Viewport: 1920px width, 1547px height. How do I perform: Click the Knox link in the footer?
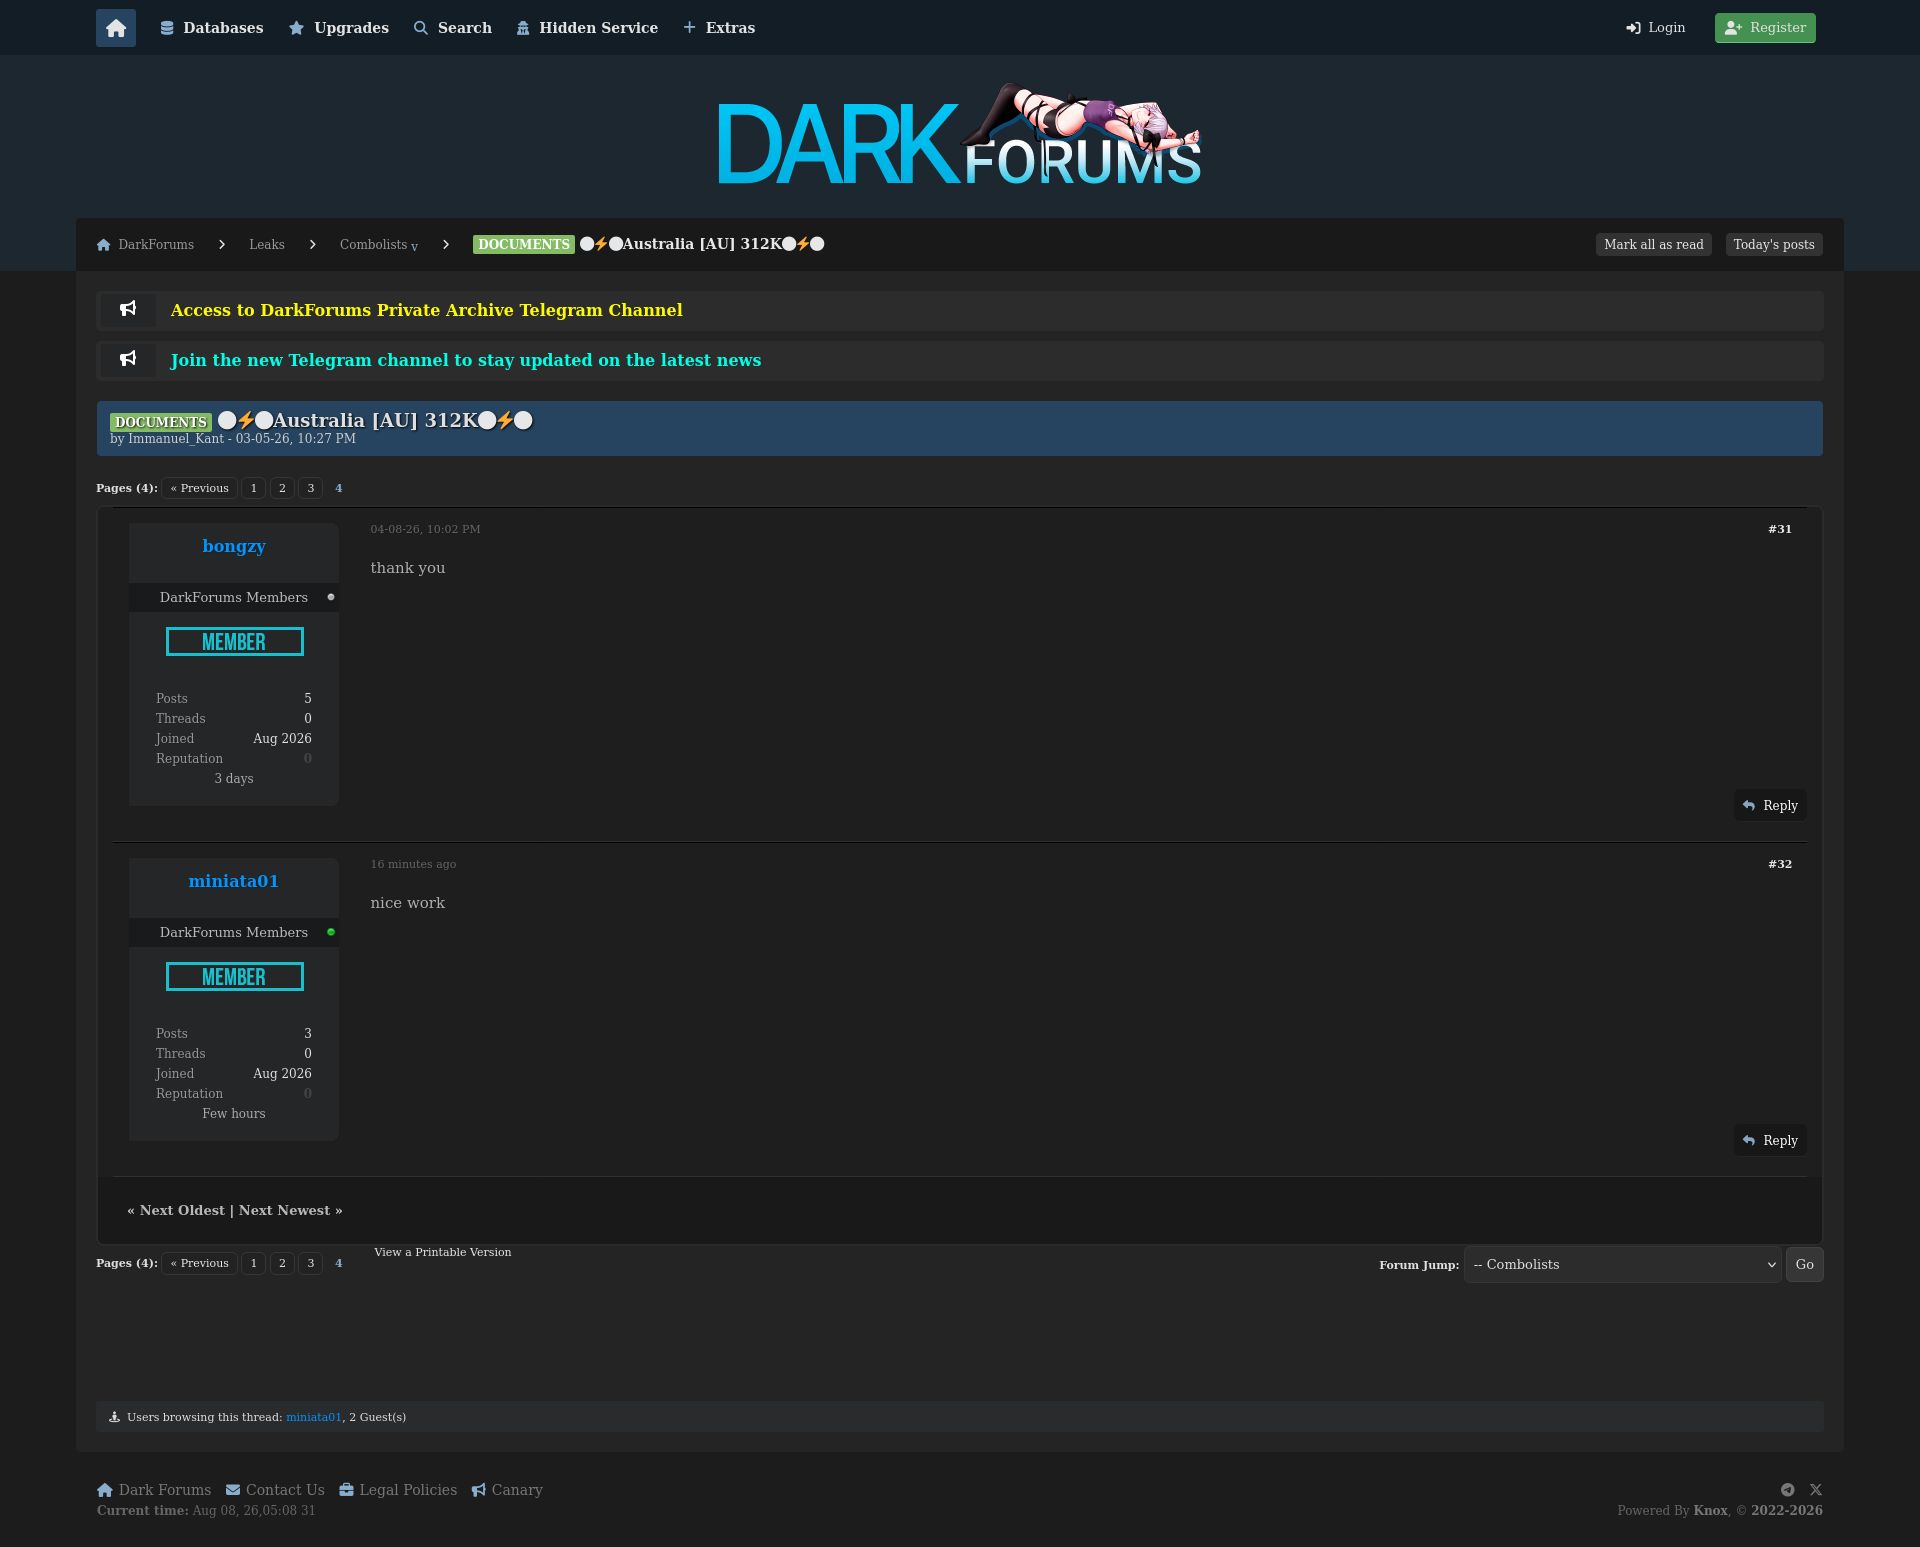[x=1710, y=1511]
